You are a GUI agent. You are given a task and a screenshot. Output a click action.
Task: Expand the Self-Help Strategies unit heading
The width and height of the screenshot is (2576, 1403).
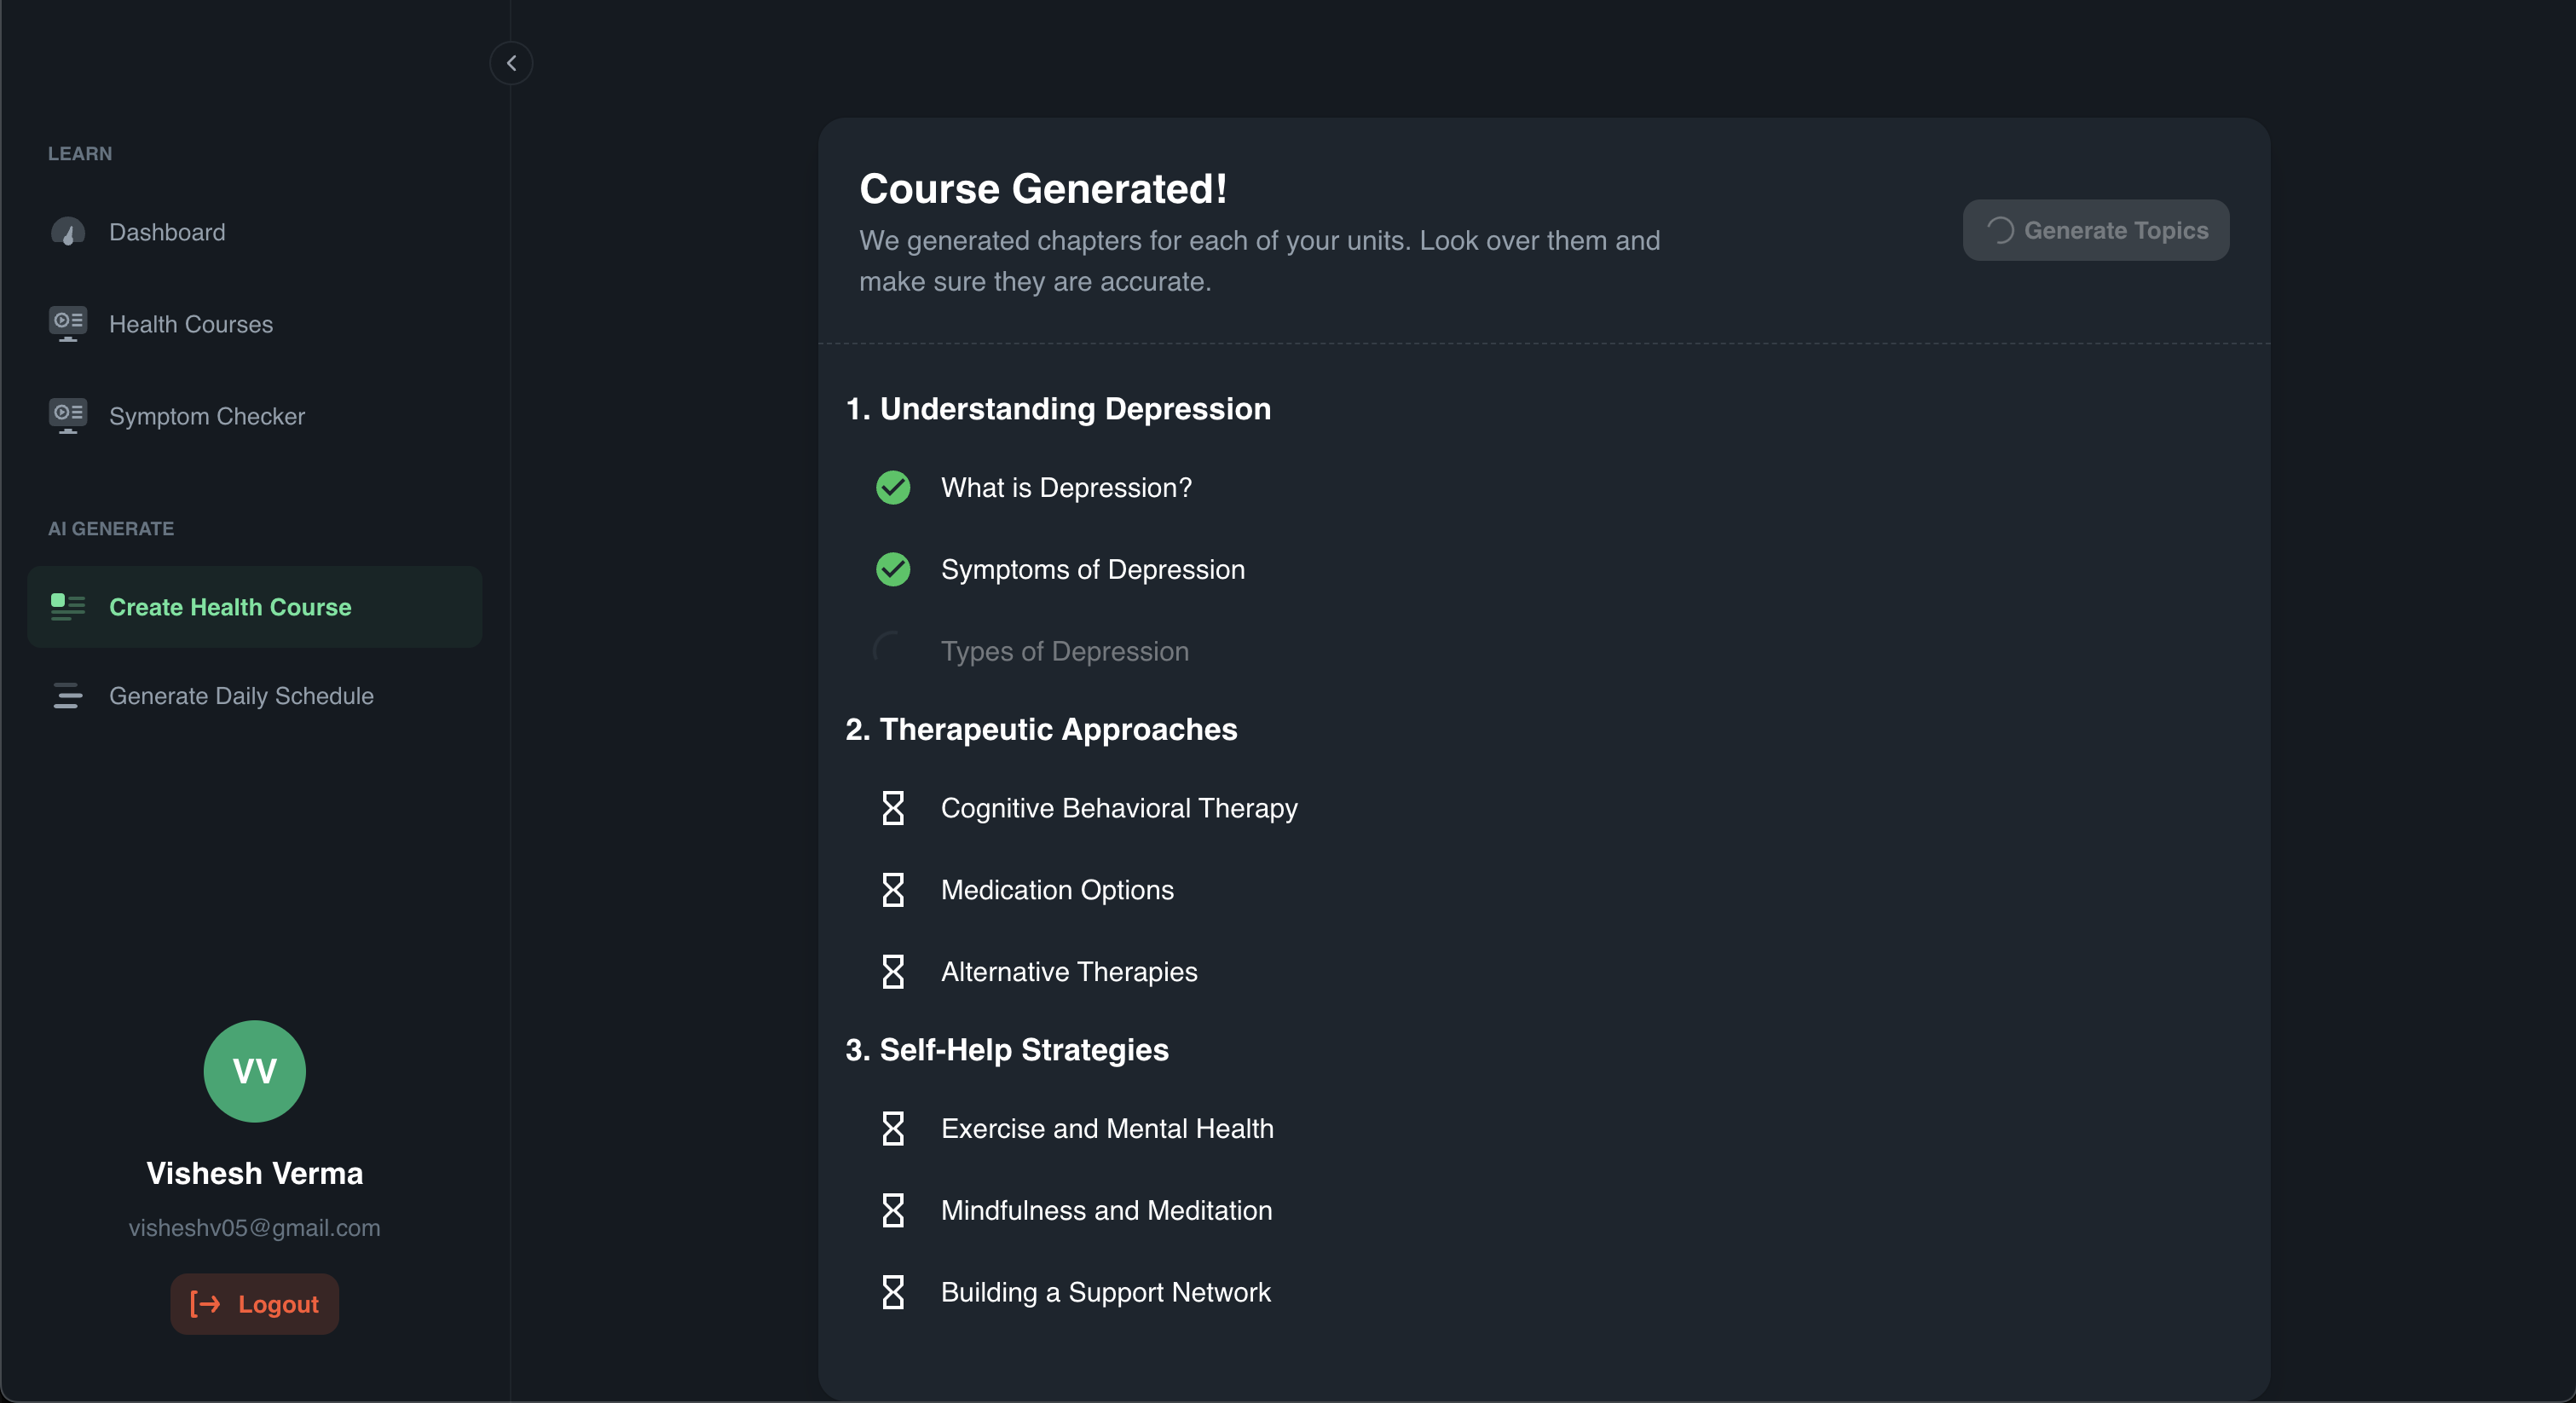click(x=1006, y=1049)
